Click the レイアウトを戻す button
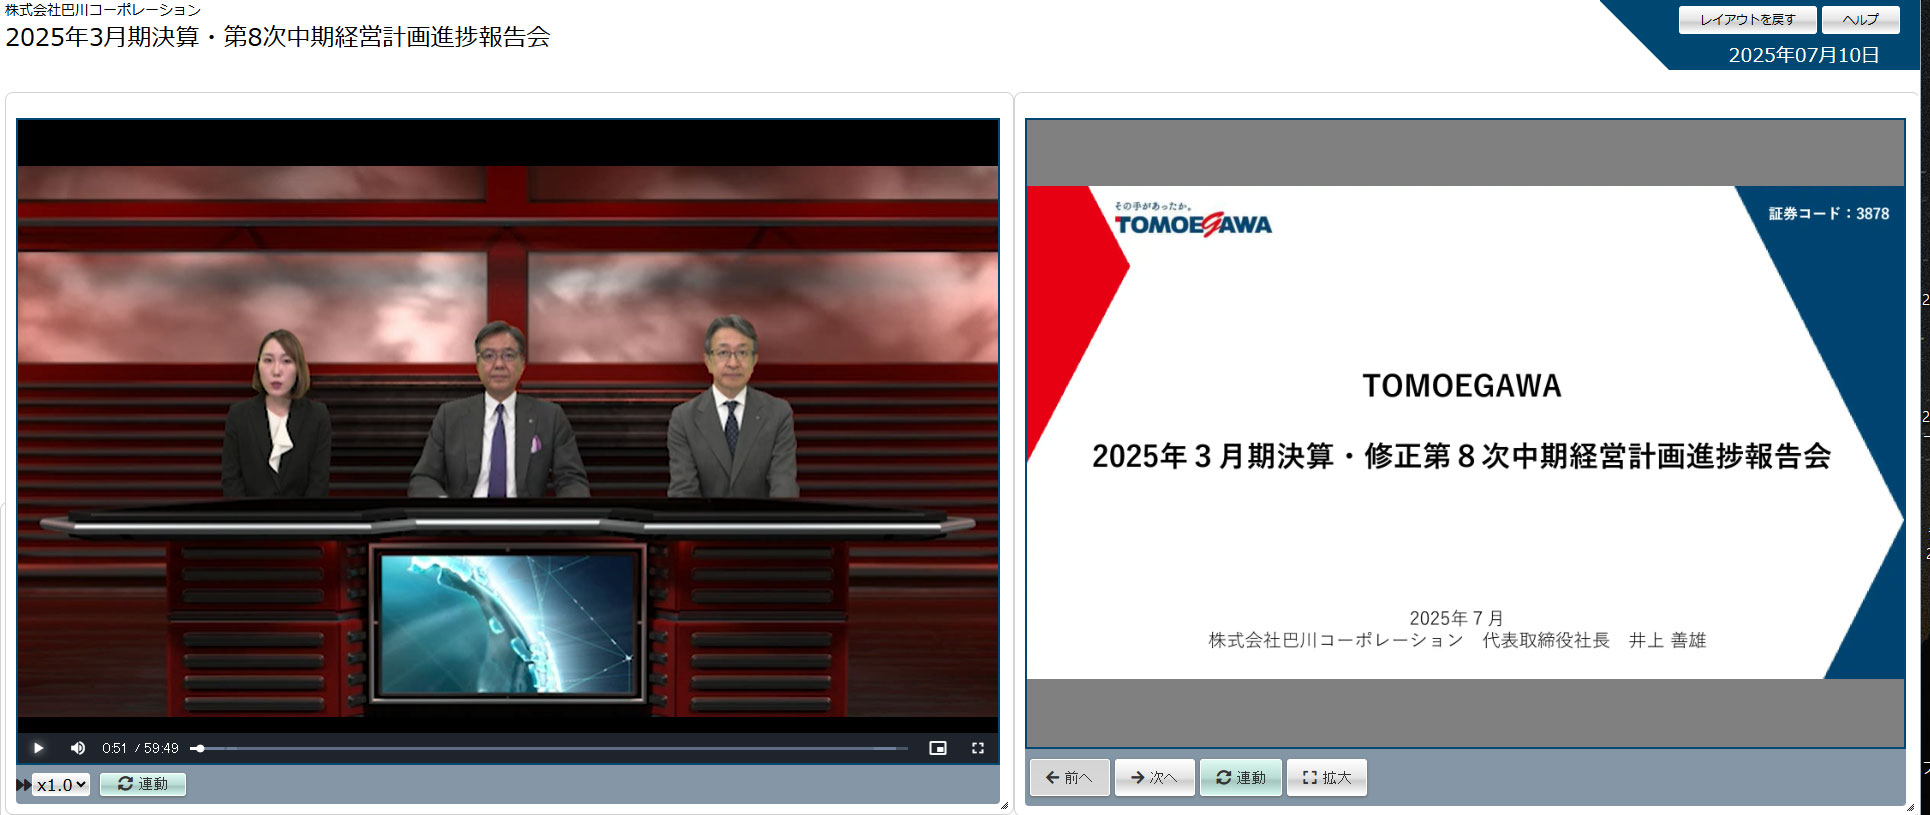 pyautogui.click(x=1748, y=20)
